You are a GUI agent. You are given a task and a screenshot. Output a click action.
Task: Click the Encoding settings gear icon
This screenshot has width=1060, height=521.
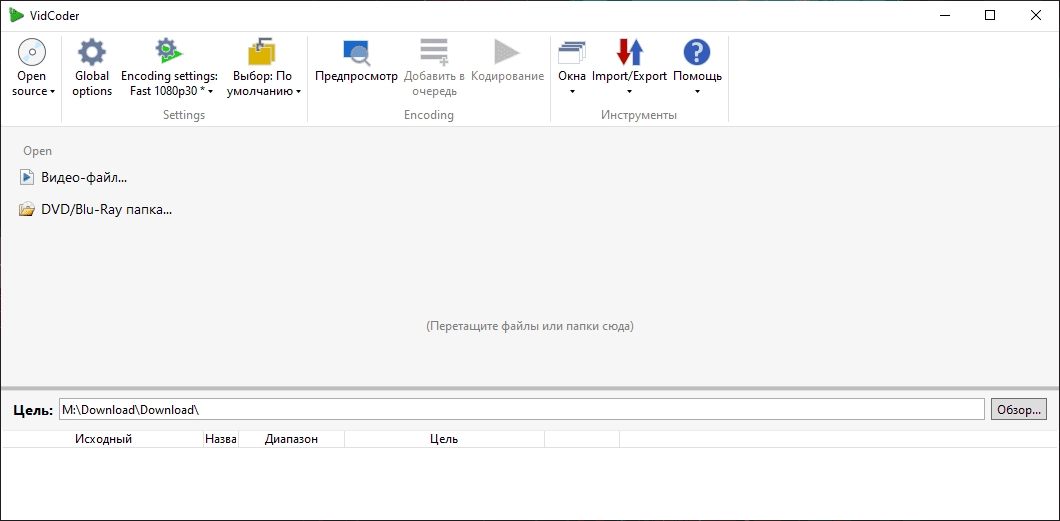169,51
